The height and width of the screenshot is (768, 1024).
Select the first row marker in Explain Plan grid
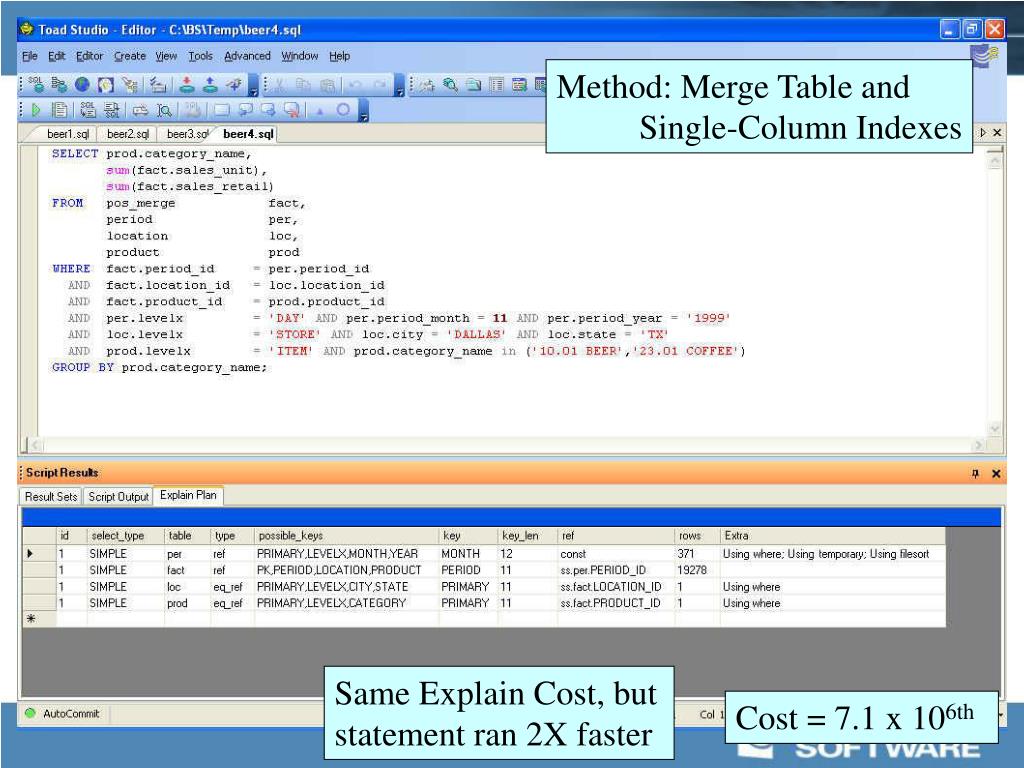32,553
